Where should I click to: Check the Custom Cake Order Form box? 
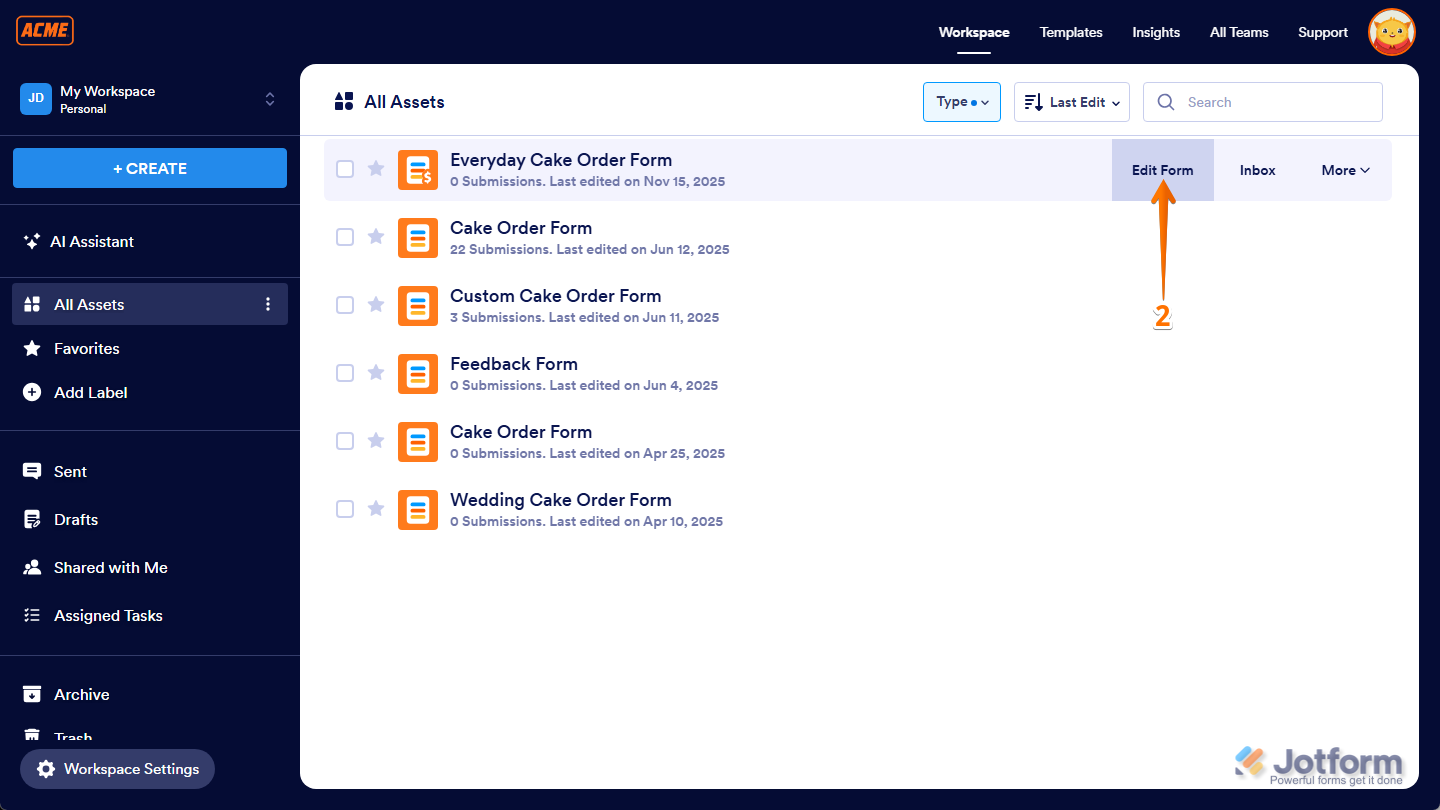coord(345,305)
